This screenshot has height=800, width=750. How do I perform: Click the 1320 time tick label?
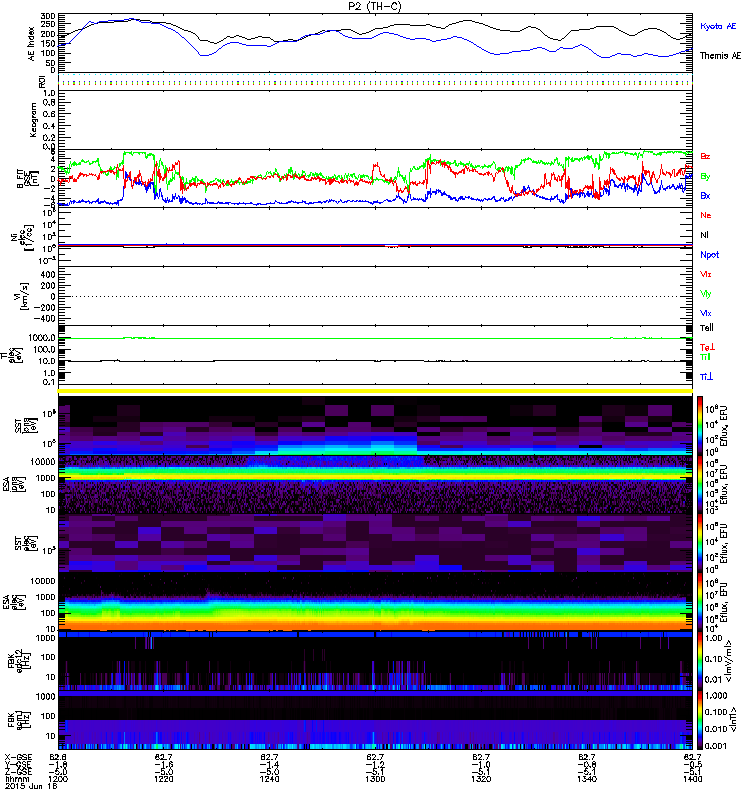point(481,779)
